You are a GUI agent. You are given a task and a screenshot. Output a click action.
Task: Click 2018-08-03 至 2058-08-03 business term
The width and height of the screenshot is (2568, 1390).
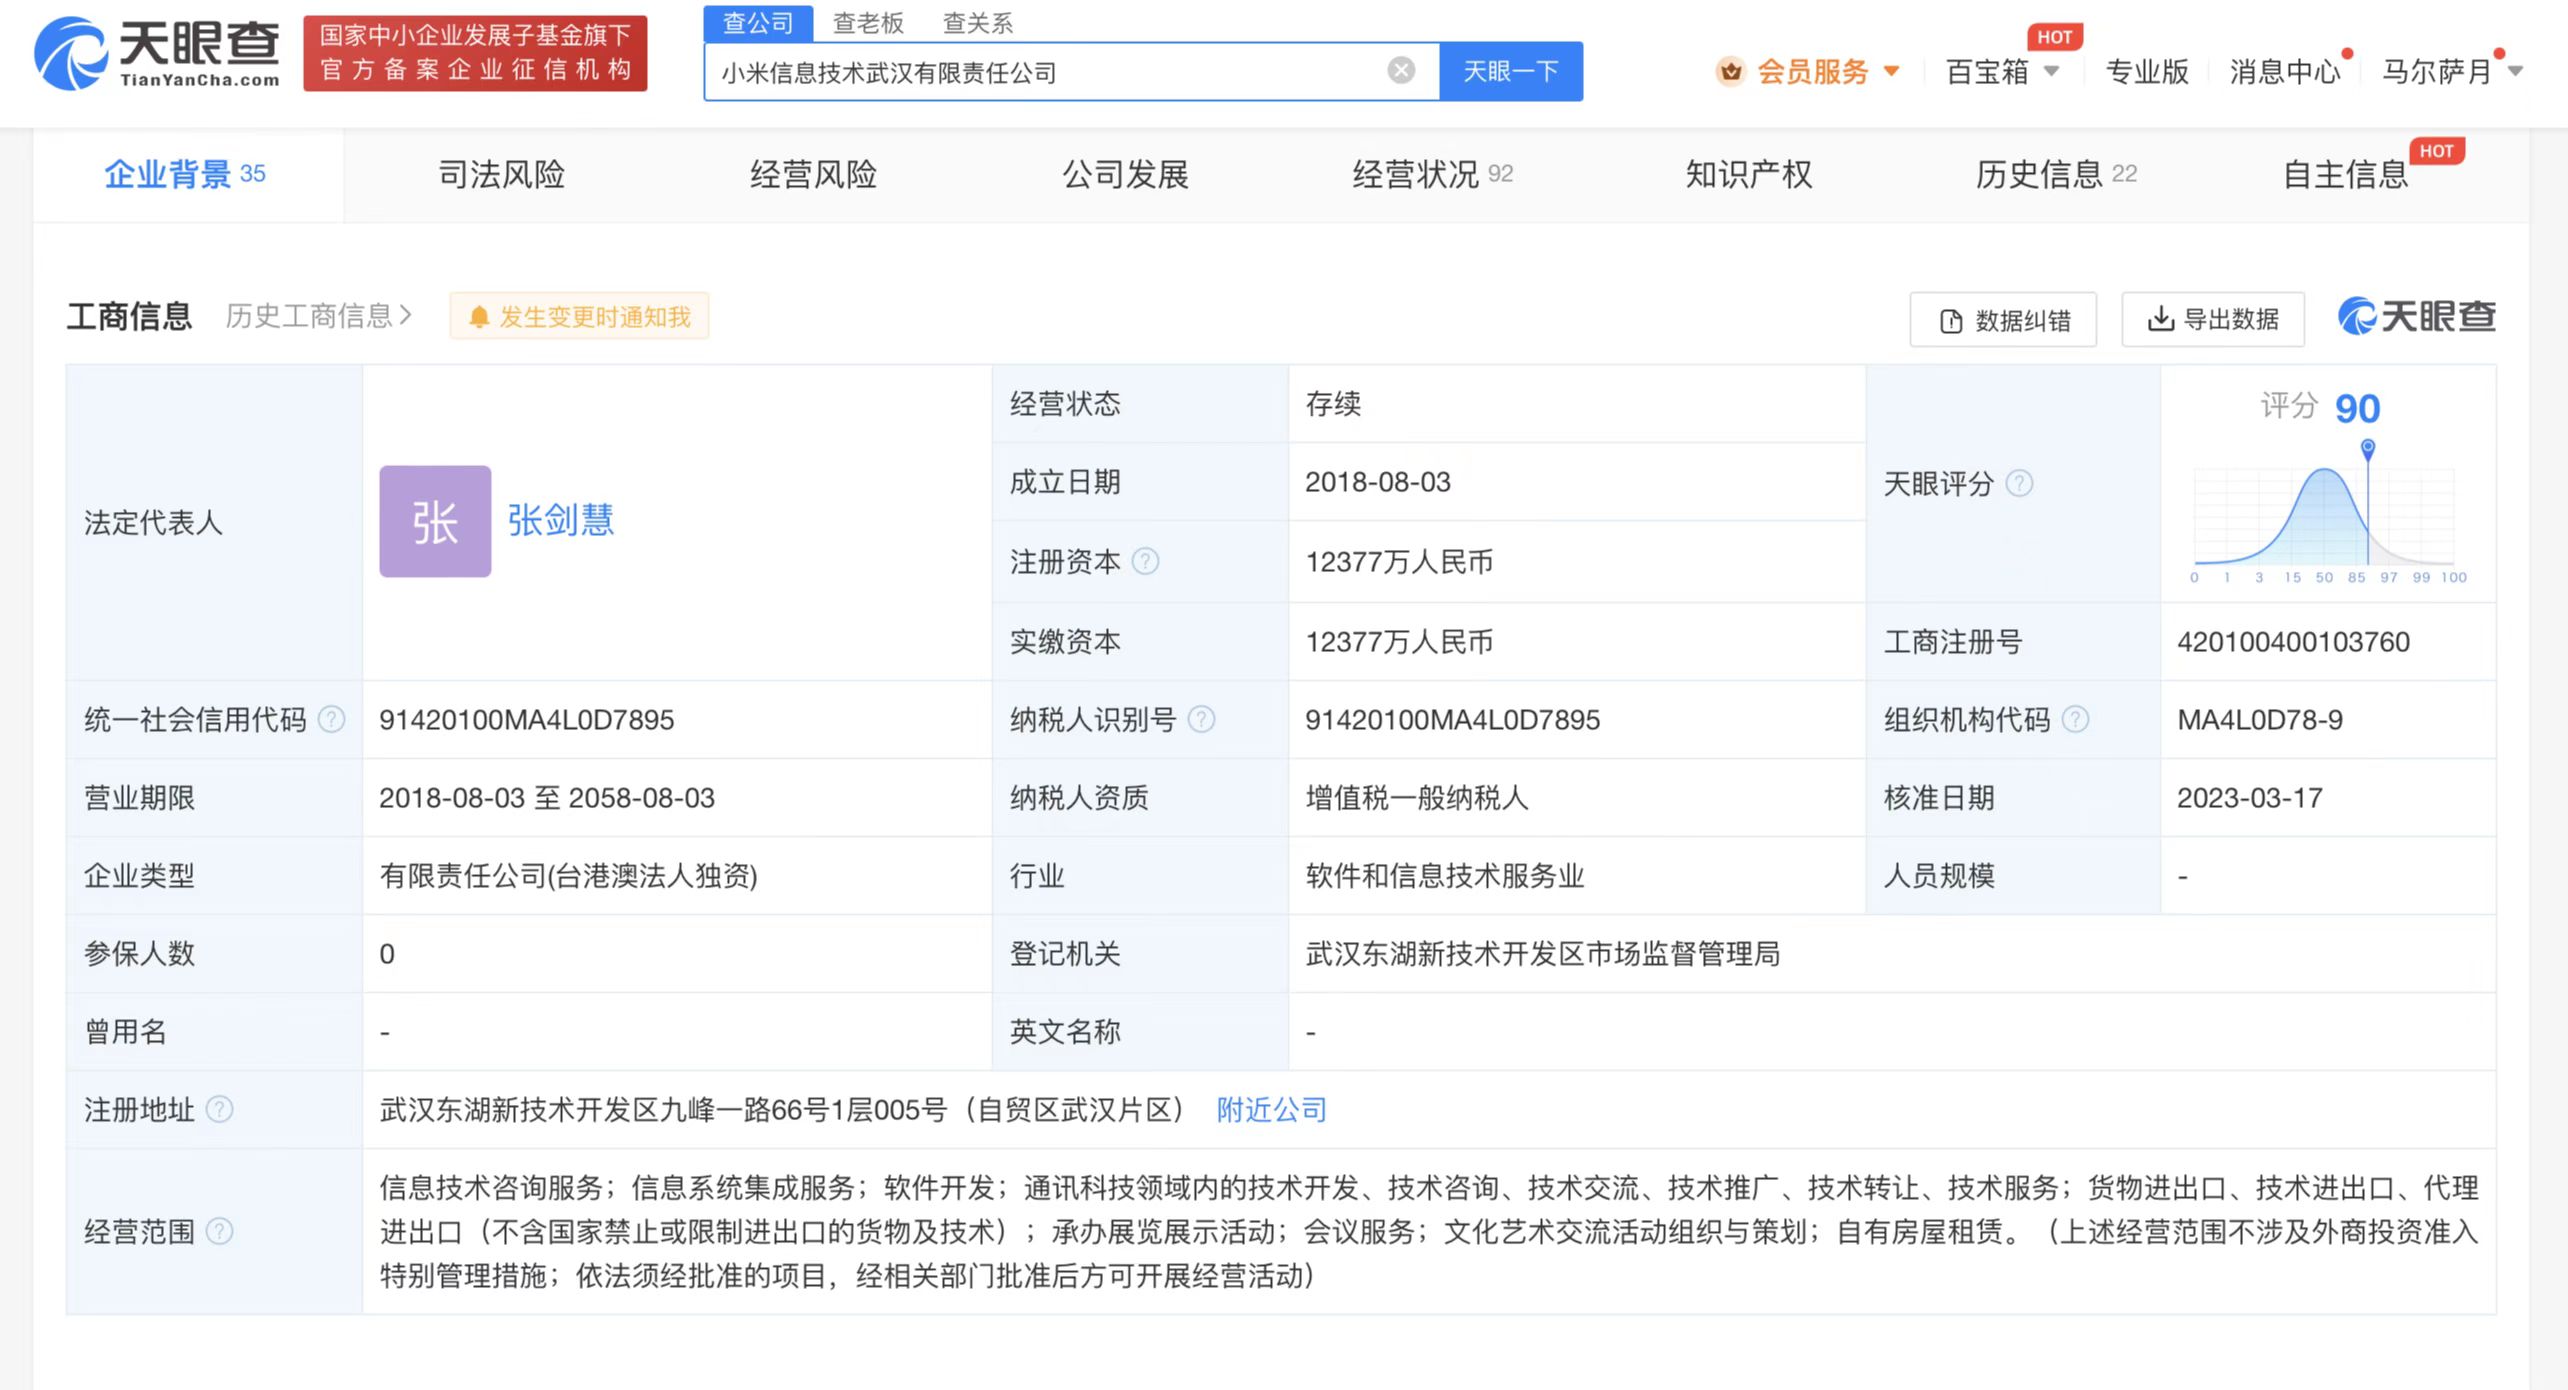(547, 797)
